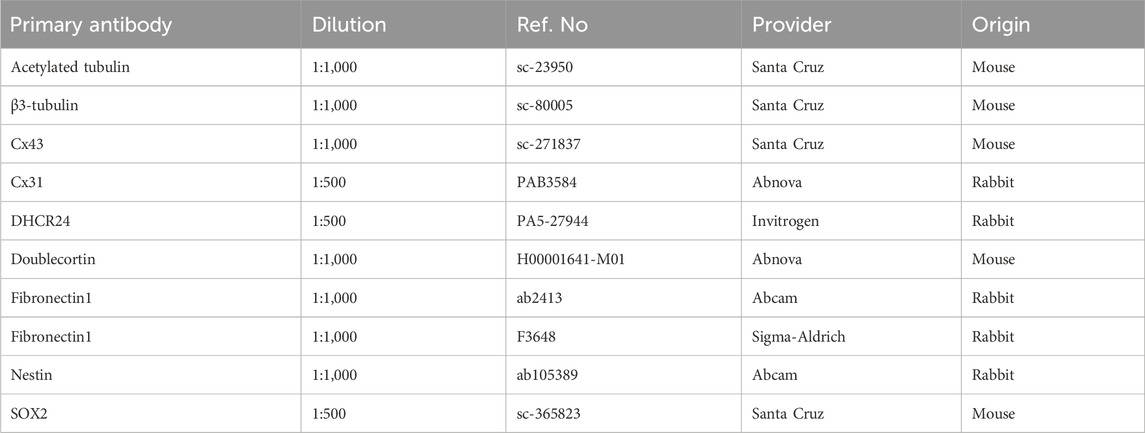Click the Provider column header
The width and height of the screenshot is (1145, 433).
(x=851, y=24)
